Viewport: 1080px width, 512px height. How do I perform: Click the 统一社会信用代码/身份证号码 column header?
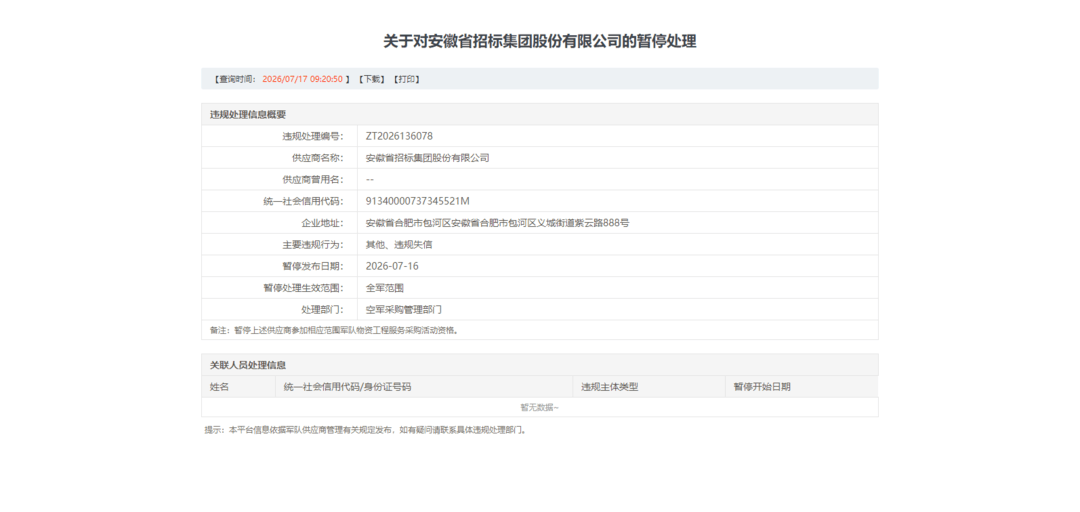tap(424, 387)
